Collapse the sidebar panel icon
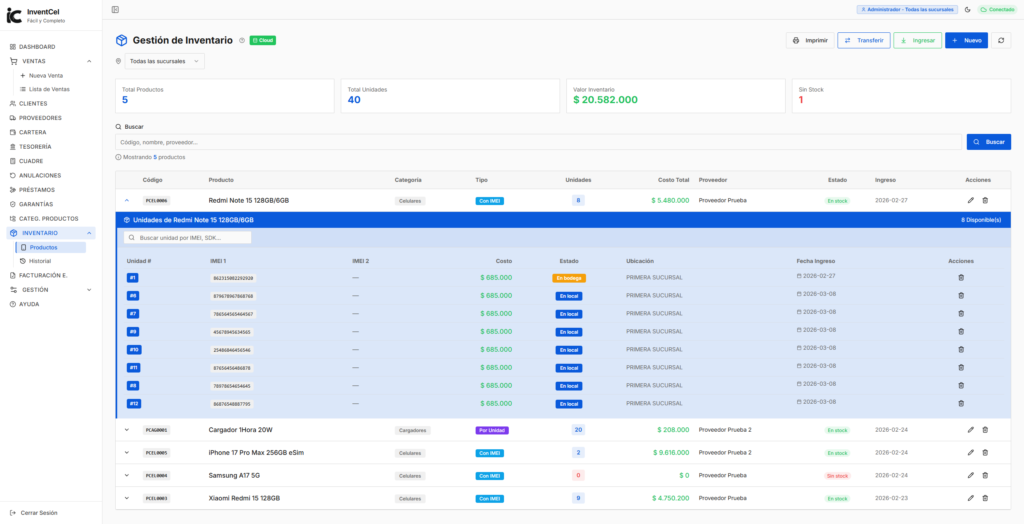The height and width of the screenshot is (524, 1024). pos(115,9)
